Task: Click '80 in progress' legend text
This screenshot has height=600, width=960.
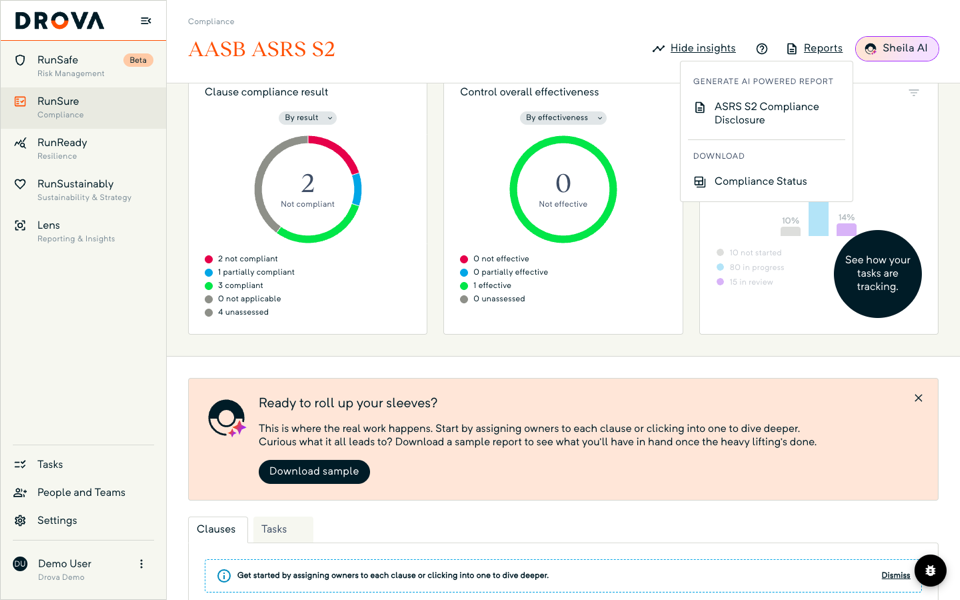Action: click(x=757, y=268)
